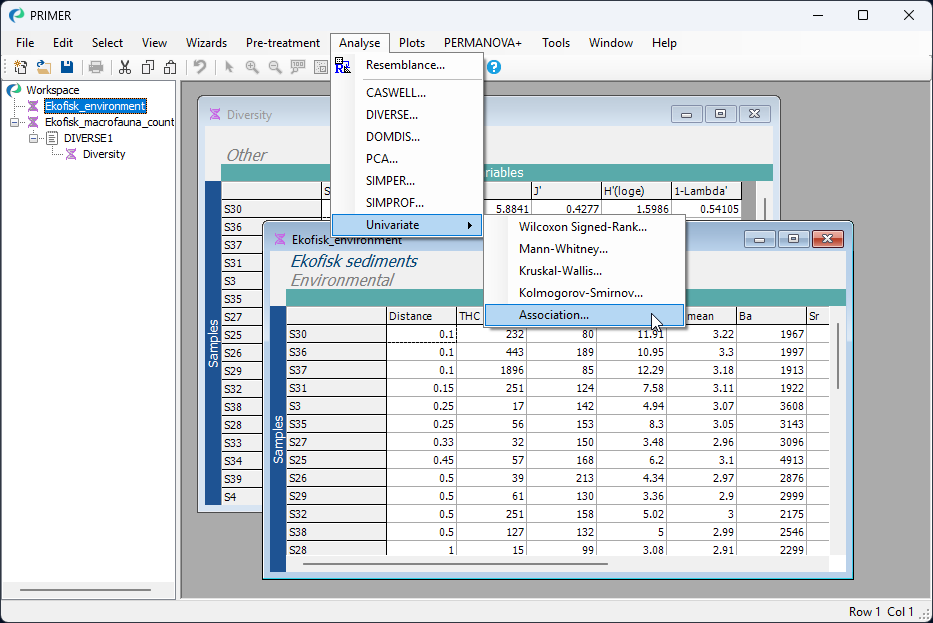The height and width of the screenshot is (623, 933).
Task: Print using the printer toolbar icon
Action: tap(95, 66)
